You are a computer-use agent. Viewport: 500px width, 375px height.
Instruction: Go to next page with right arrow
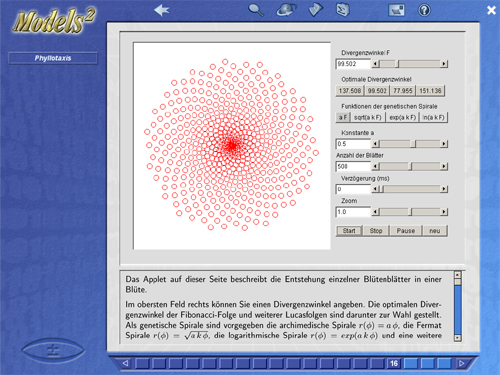(462, 363)
